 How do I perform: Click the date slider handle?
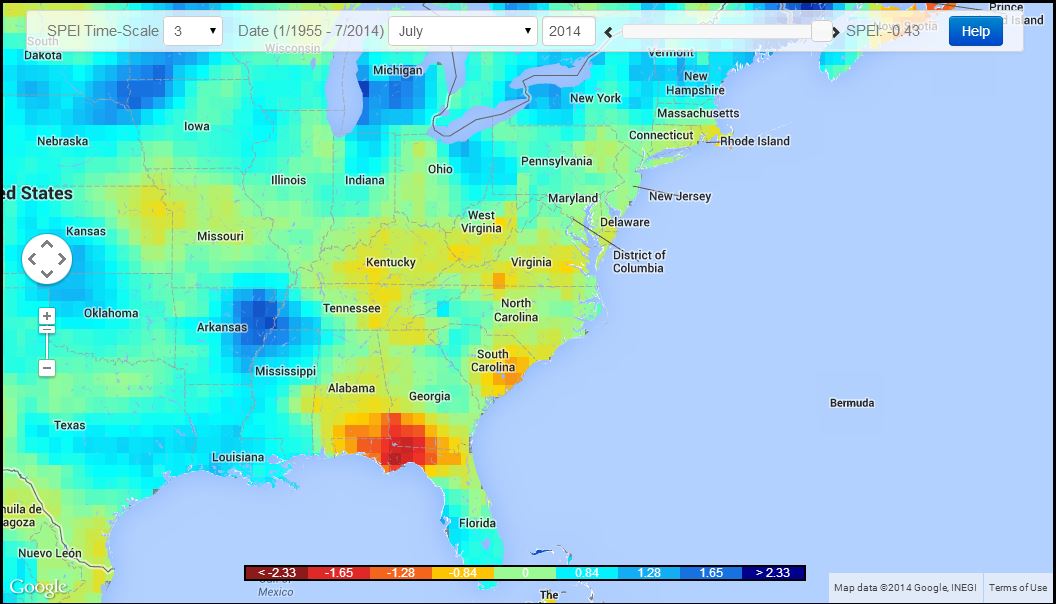pos(821,31)
